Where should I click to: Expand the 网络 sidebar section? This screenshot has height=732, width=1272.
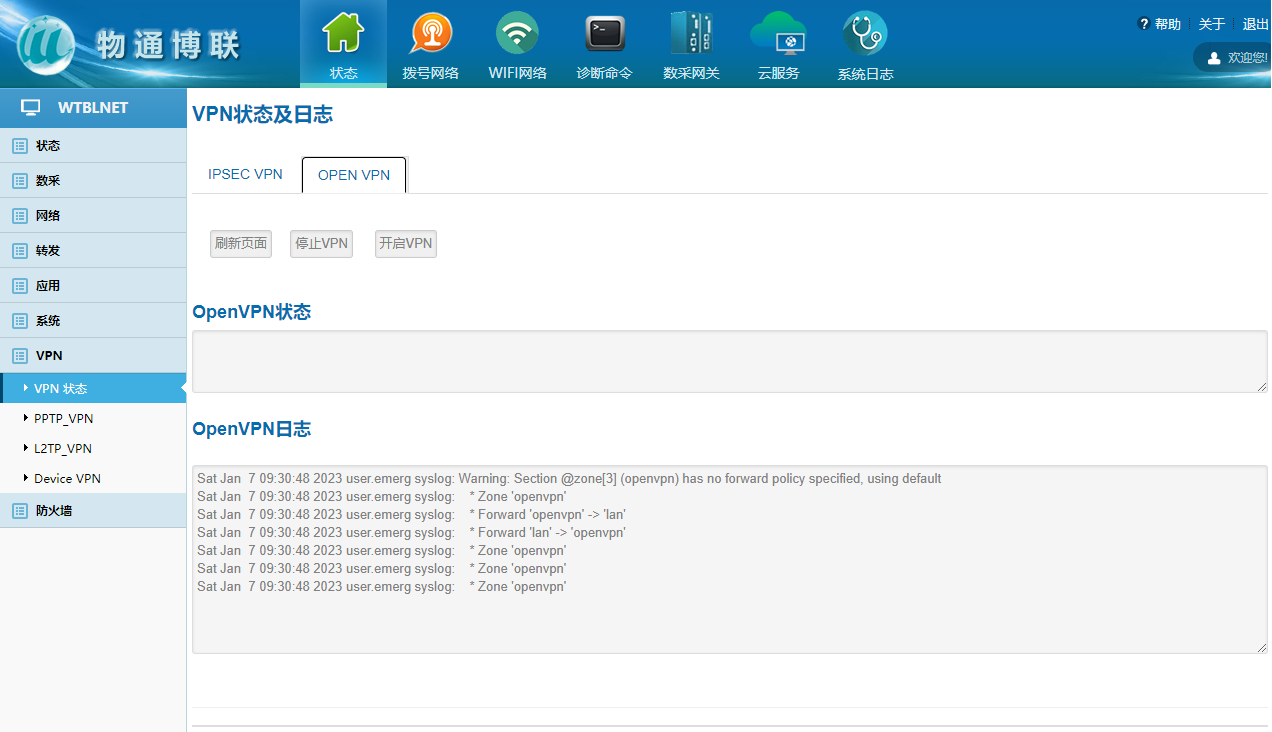click(48, 216)
